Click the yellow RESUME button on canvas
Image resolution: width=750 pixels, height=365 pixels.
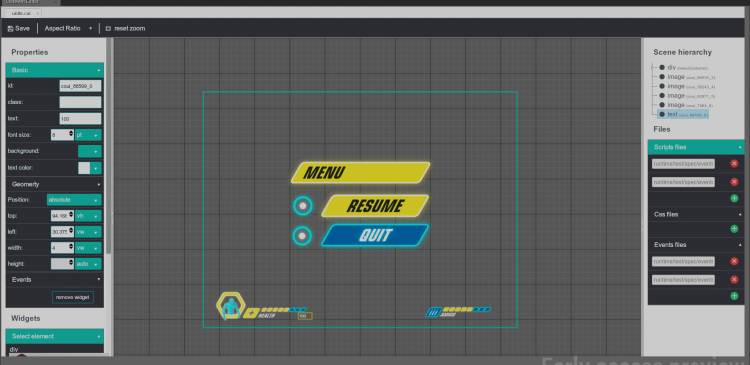[375, 206]
